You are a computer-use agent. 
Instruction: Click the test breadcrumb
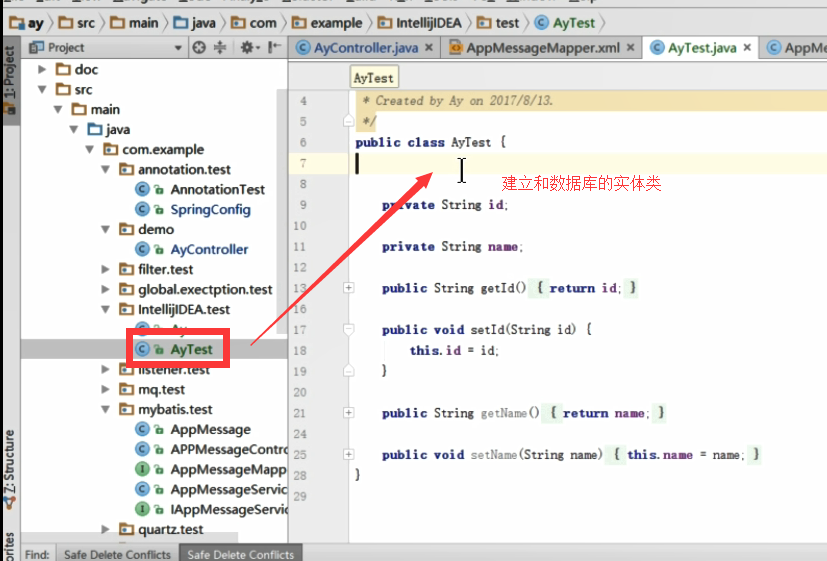click(498, 23)
